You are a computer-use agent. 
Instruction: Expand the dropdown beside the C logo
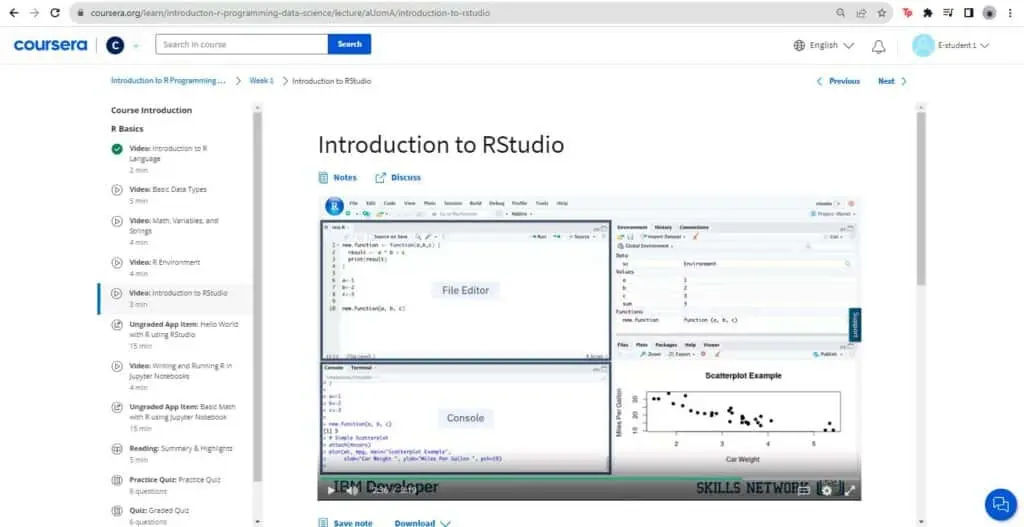tap(136, 46)
